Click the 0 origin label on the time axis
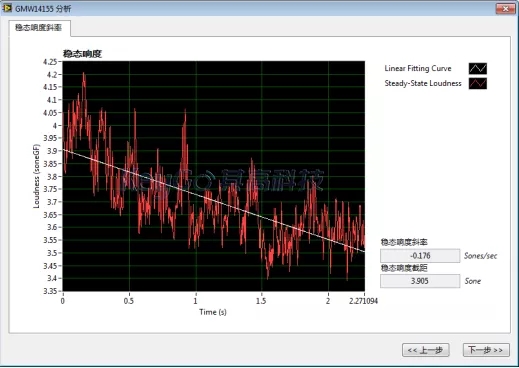The height and width of the screenshot is (368, 519). click(x=63, y=301)
